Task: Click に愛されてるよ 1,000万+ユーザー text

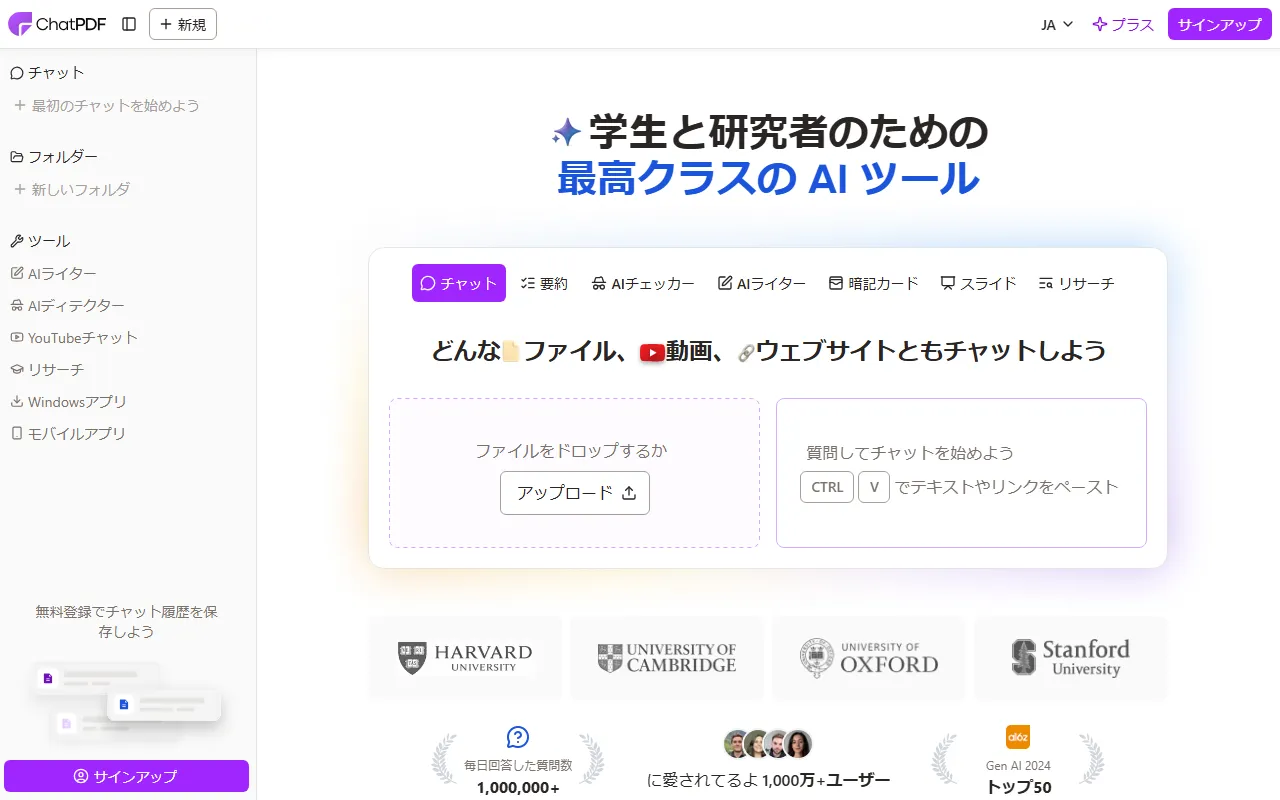Action: [x=768, y=779]
